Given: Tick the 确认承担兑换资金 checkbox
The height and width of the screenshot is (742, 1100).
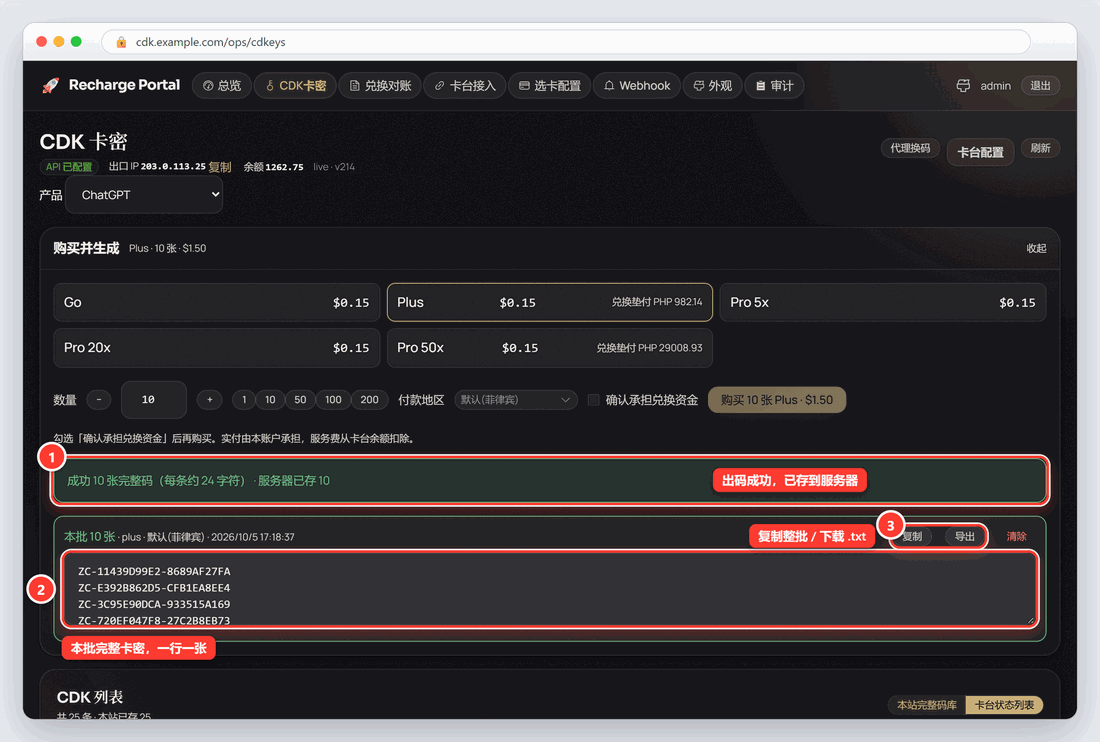Looking at the screenshot, I should [x=593, y=400].
